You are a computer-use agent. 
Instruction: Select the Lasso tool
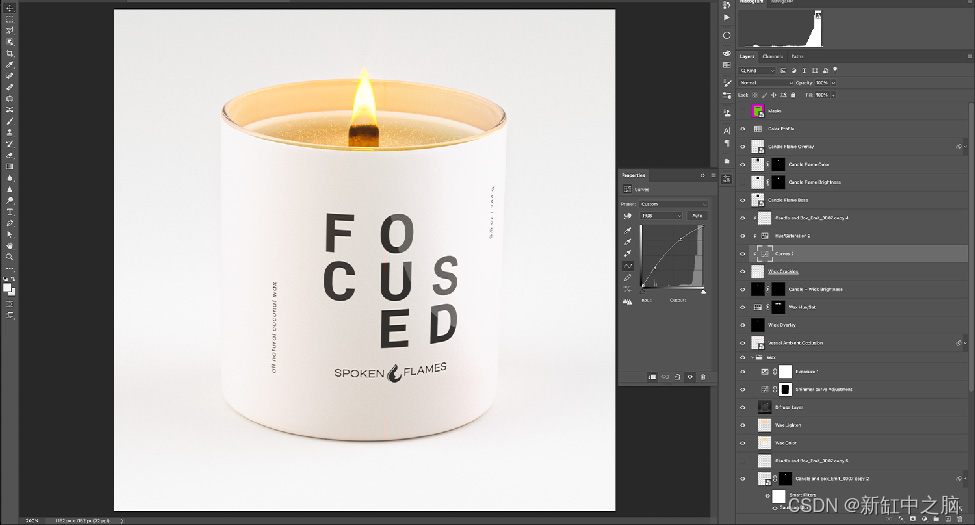9,30
